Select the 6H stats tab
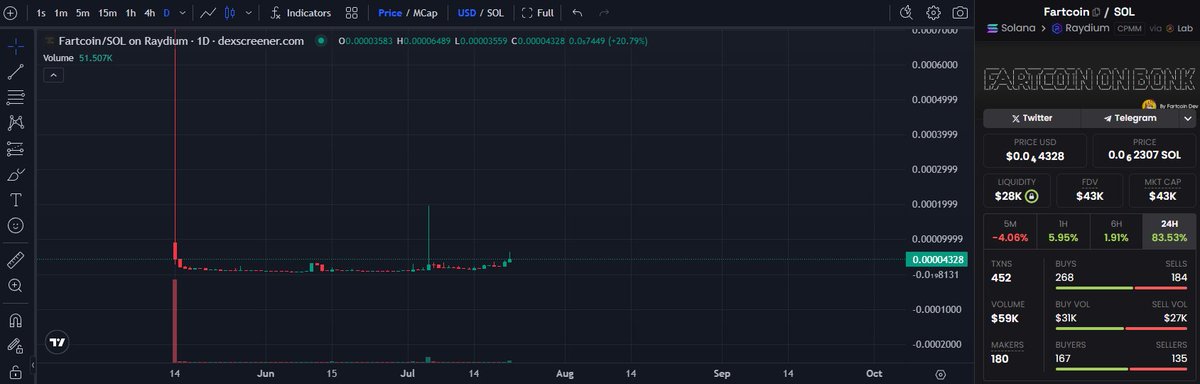 (1116, 231)
